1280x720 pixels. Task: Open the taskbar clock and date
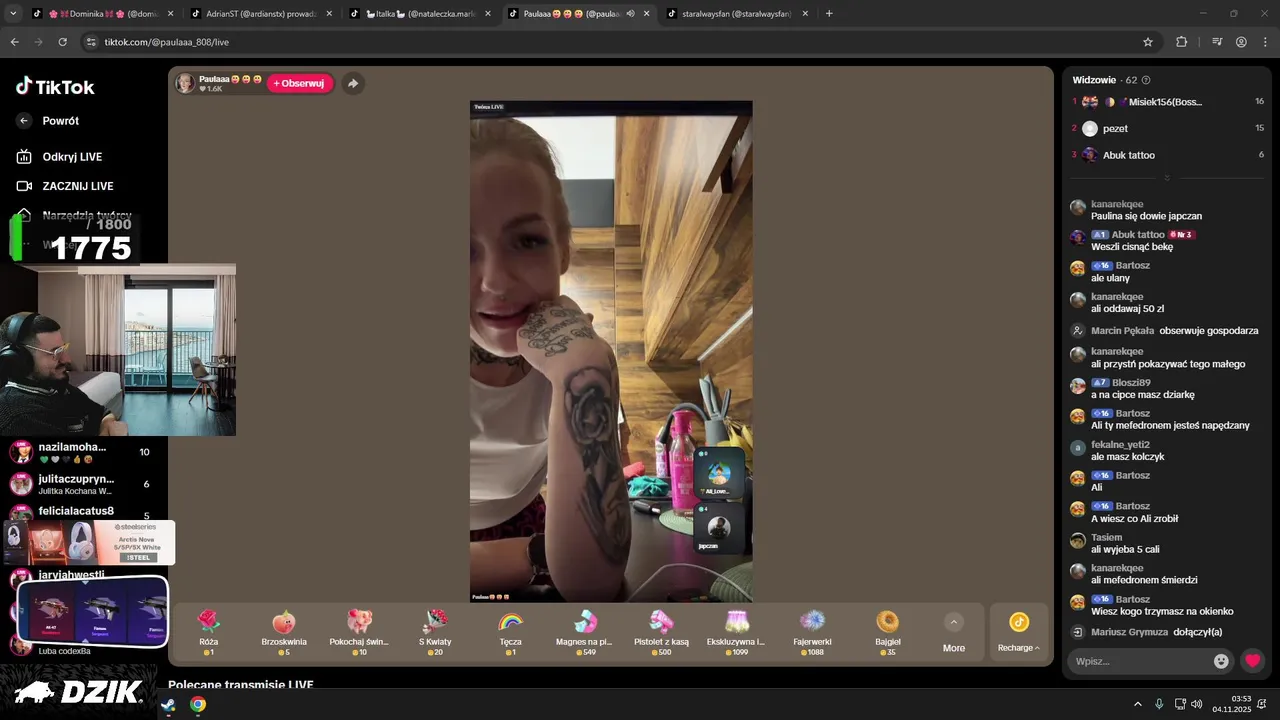(1232, 704)
